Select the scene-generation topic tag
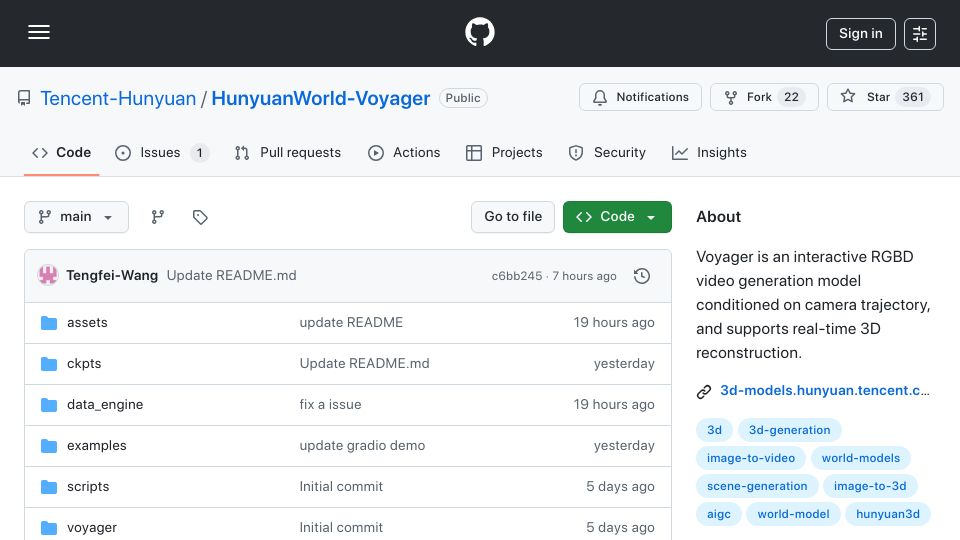 coord(757,486)
